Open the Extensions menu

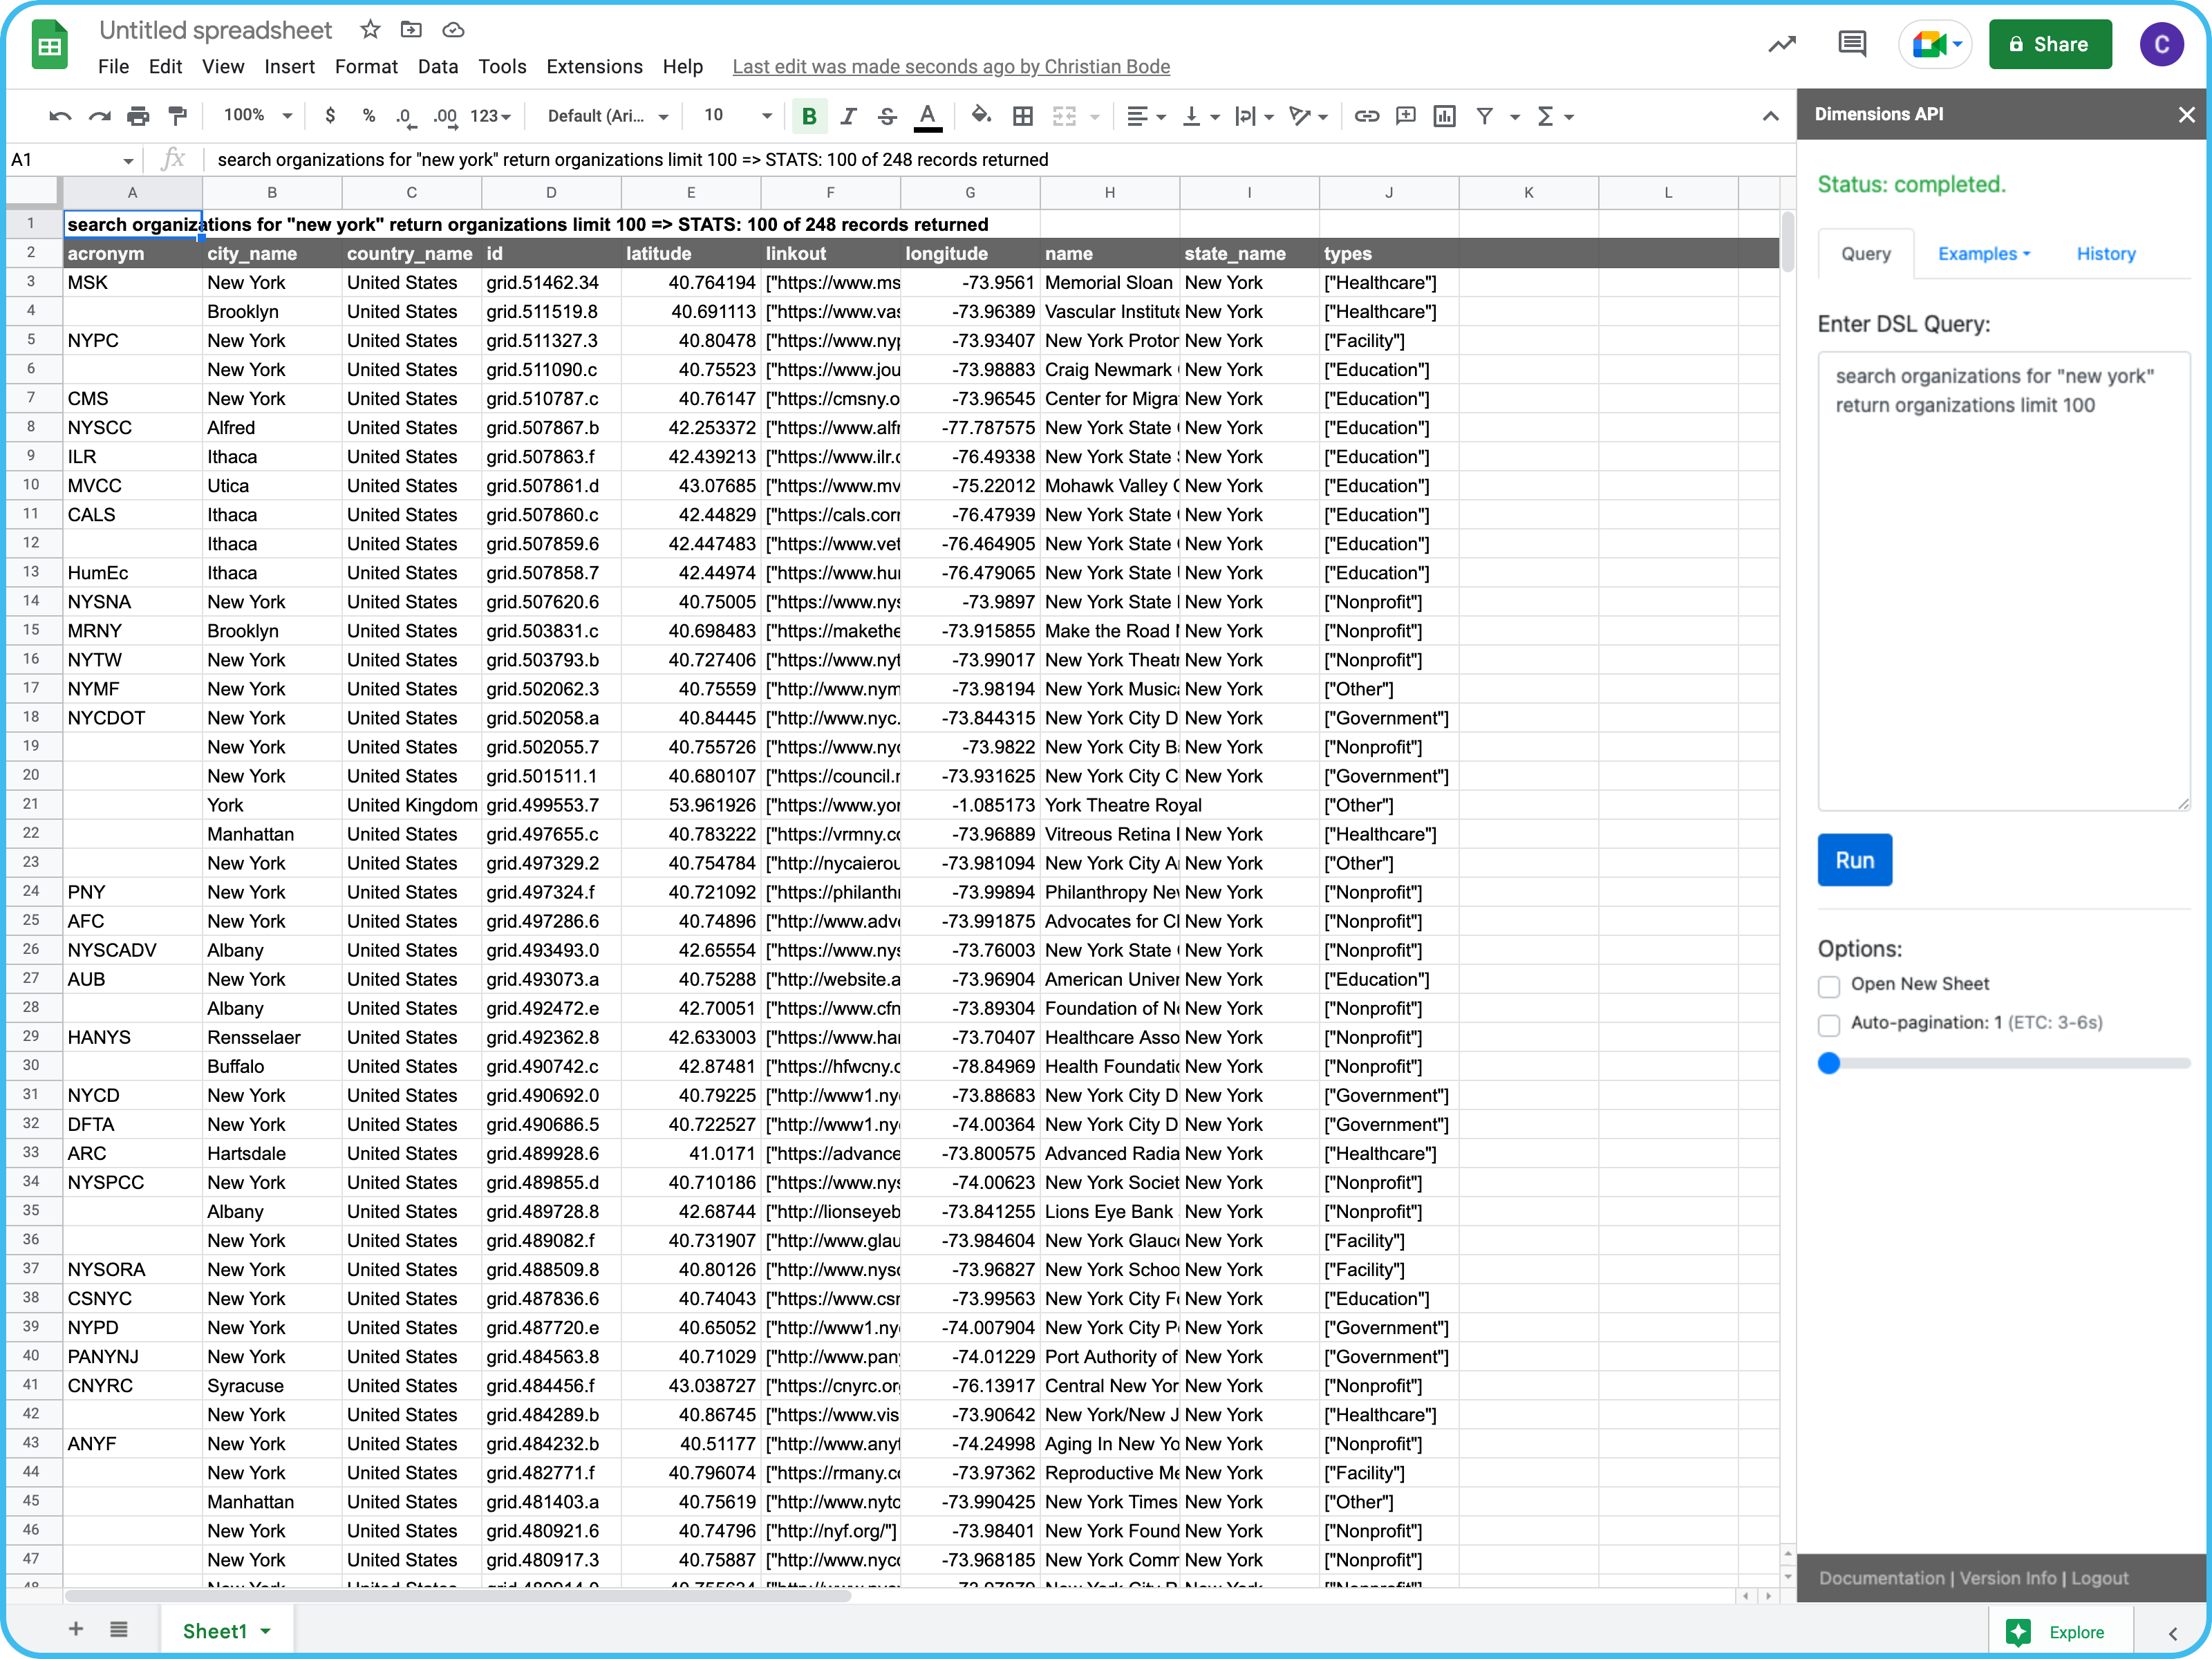[x=594, y=67]
